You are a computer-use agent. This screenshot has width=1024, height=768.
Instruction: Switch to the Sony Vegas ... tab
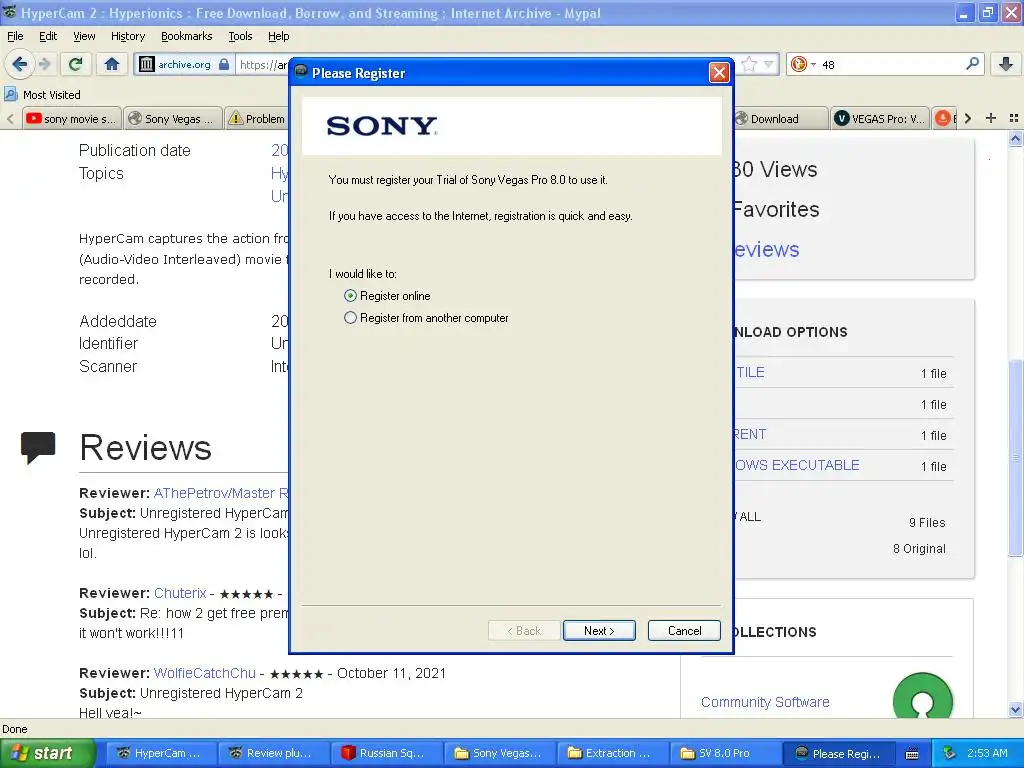tap(172, 118)
